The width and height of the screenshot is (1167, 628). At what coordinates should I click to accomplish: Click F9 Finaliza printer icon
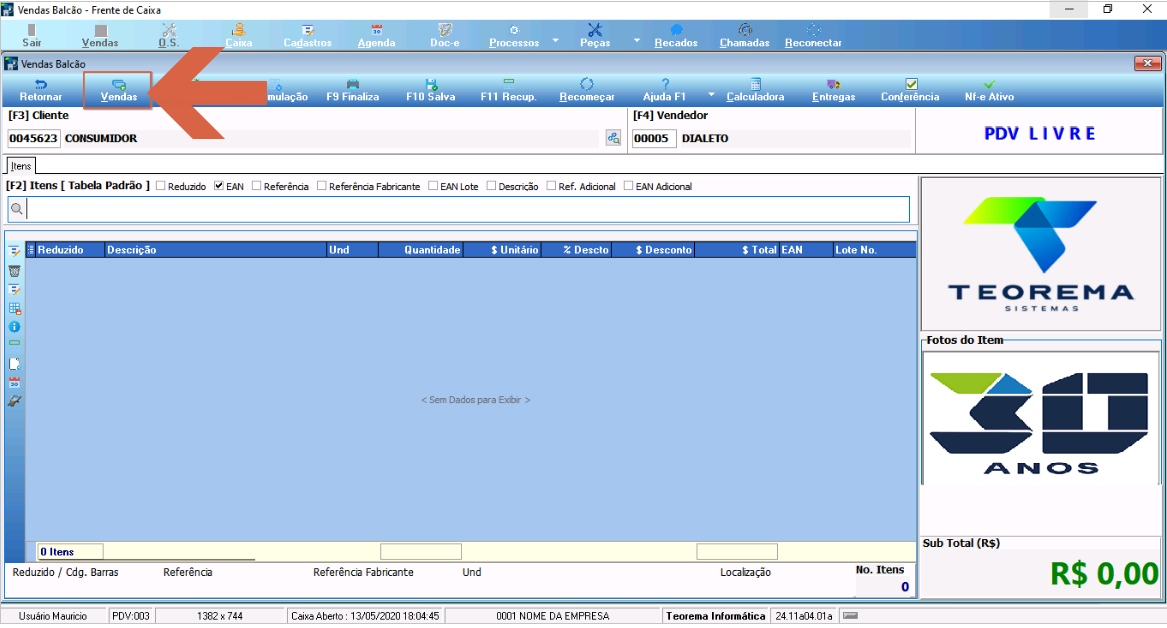coord(353,84)
